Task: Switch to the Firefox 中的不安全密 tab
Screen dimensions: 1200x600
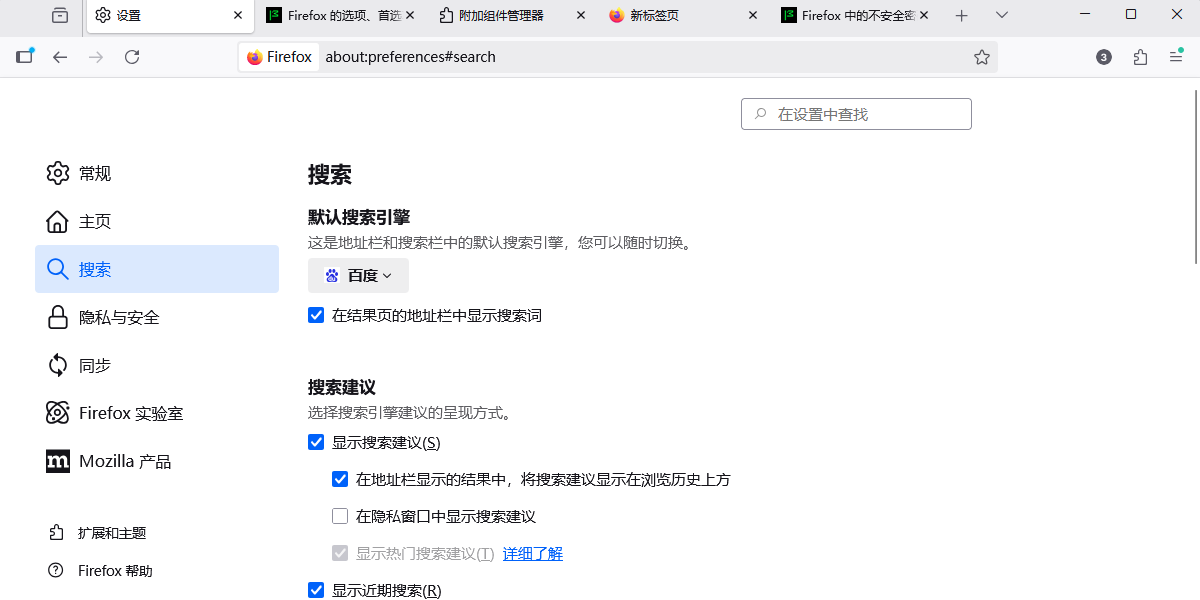Action: pos(856,15)
